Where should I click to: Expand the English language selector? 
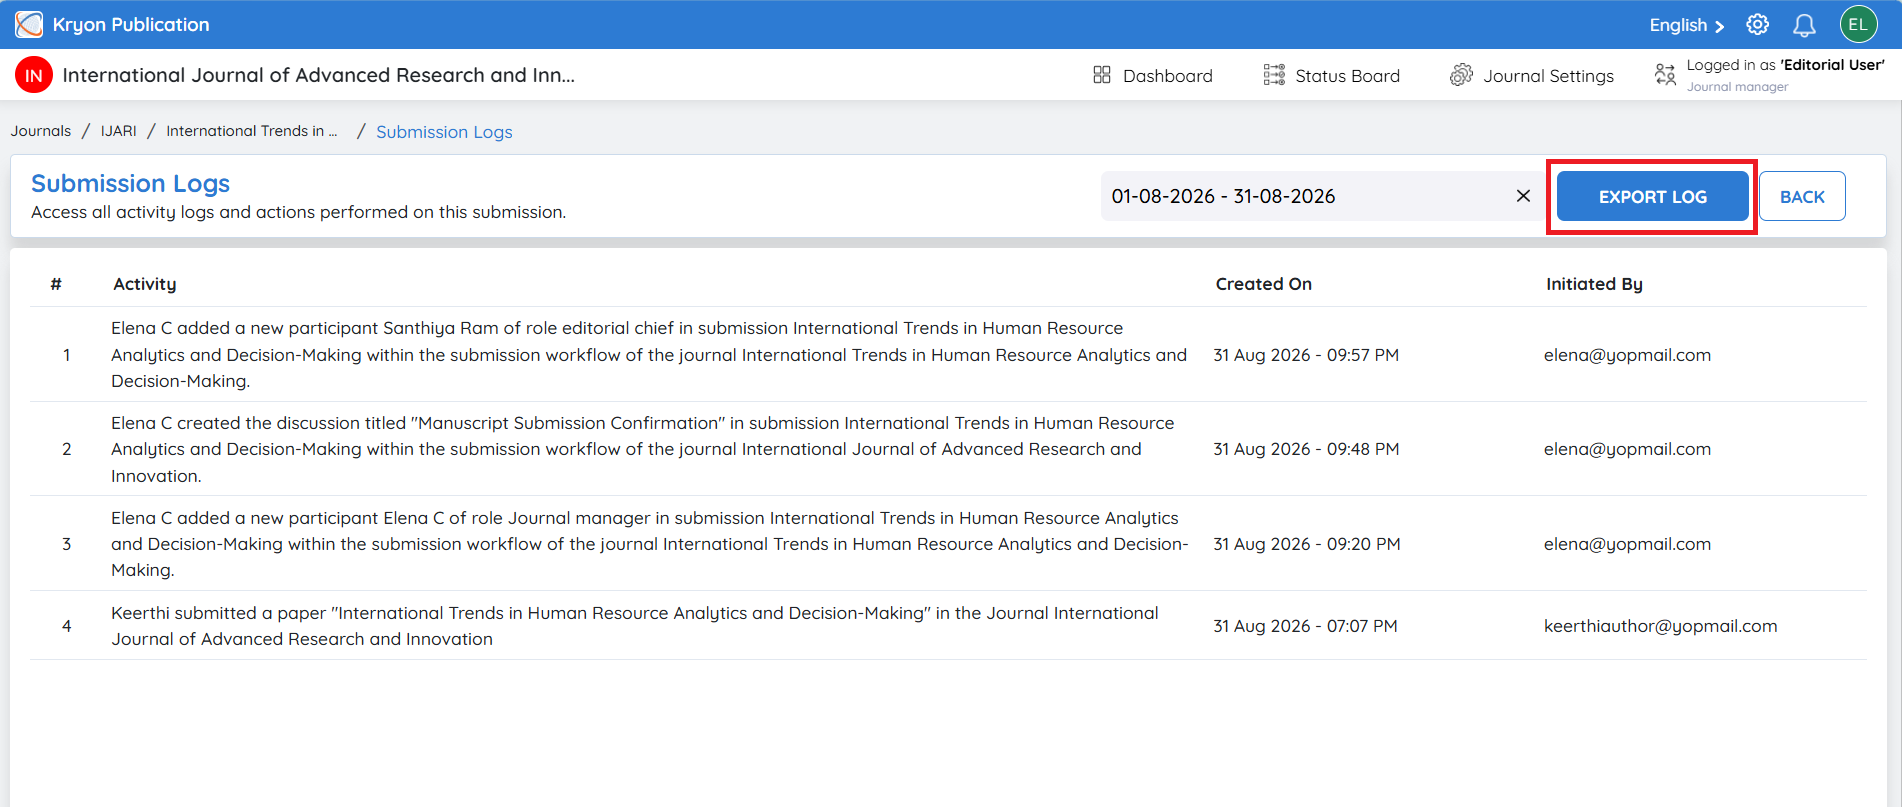point(1687,25)
